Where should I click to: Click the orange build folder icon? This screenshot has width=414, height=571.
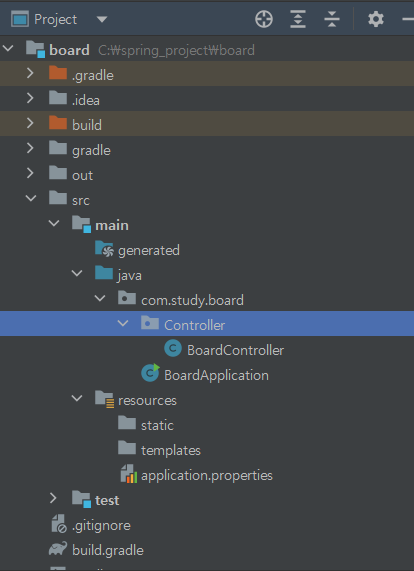point(58,123)
